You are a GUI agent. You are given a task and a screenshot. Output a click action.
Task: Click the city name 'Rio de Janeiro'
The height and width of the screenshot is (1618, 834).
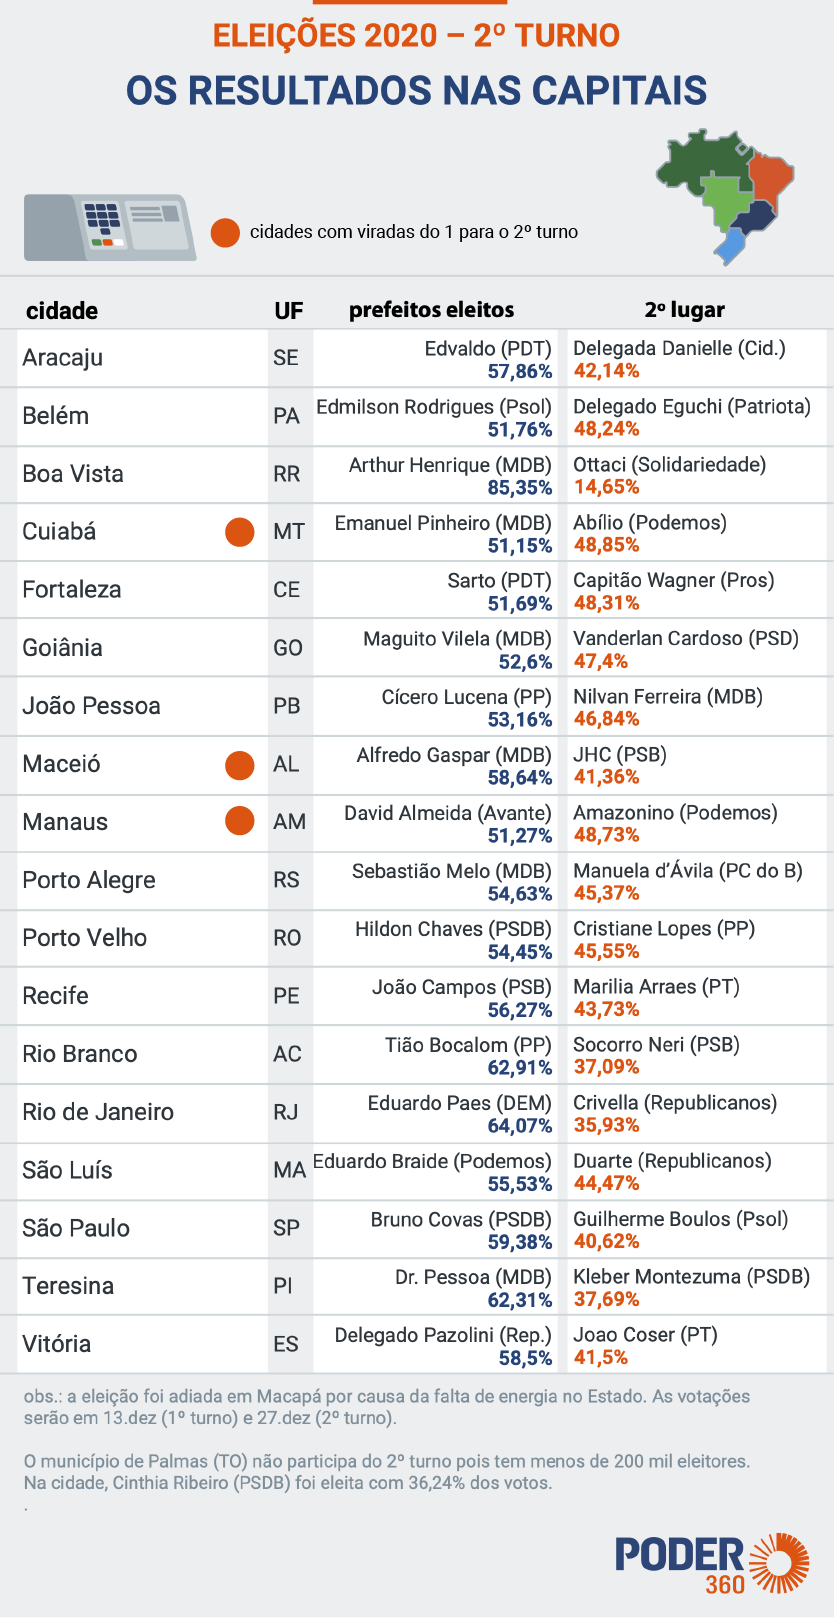(x=98, y=1112)
